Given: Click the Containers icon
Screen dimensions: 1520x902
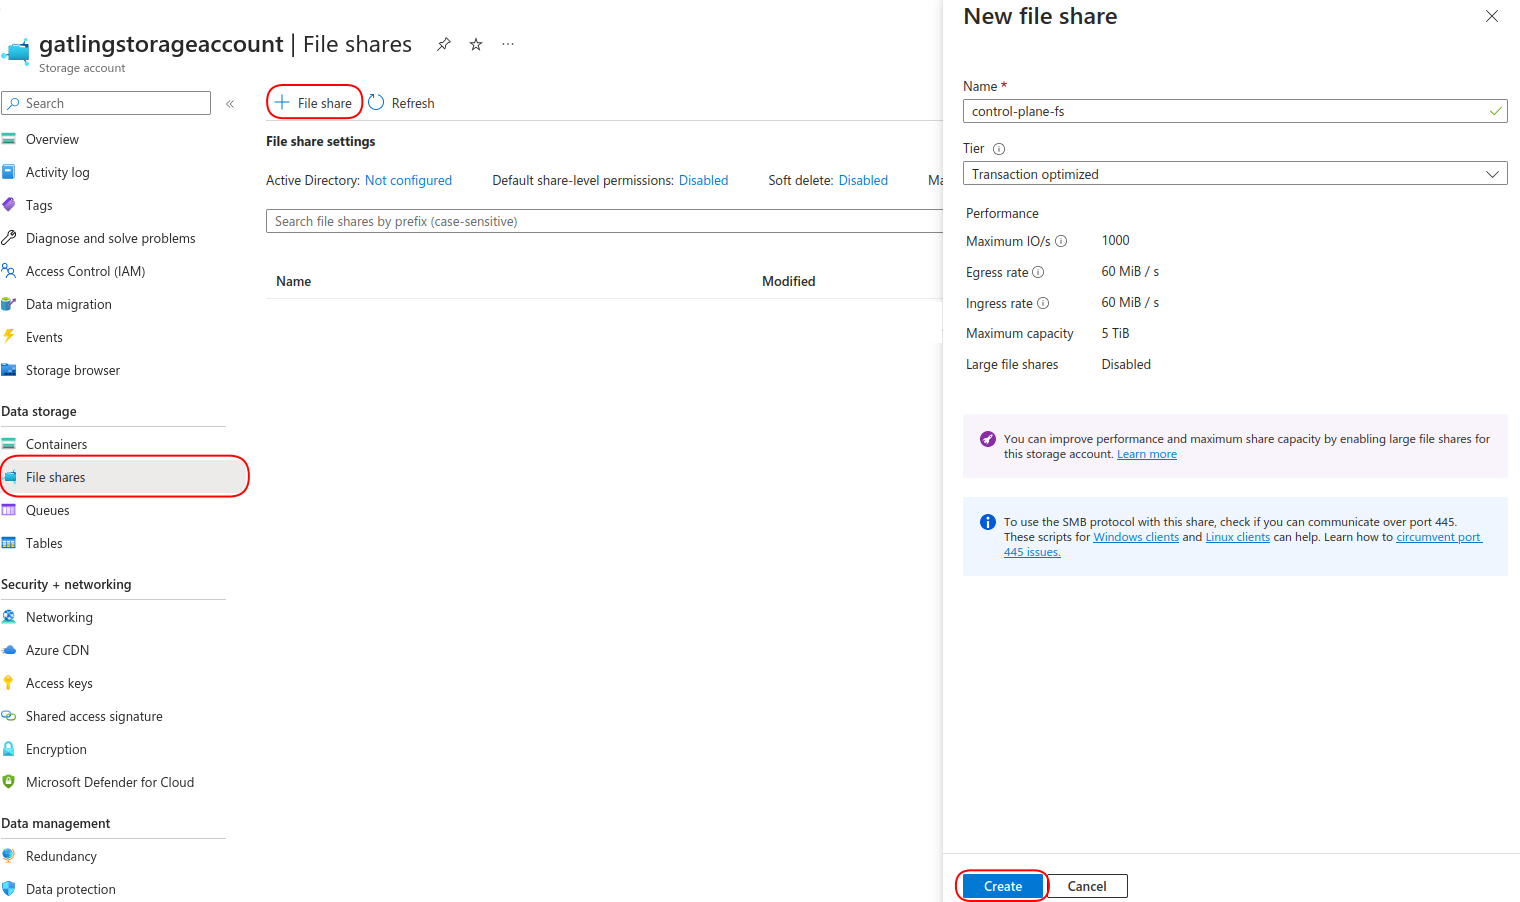Looking at the screenshot, I should coord(9,444).
